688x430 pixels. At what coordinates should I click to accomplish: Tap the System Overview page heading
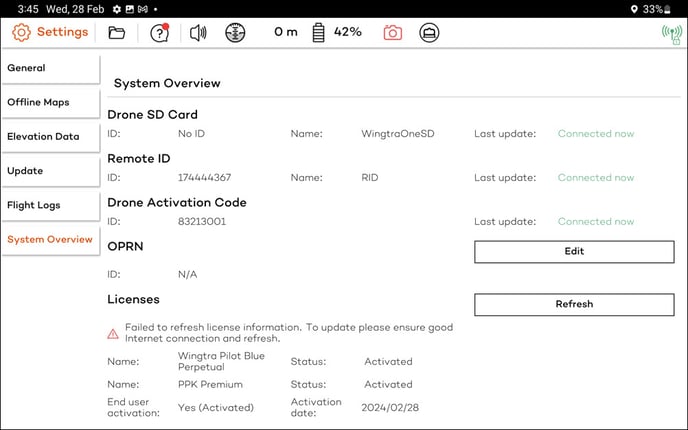pos(167,83)
